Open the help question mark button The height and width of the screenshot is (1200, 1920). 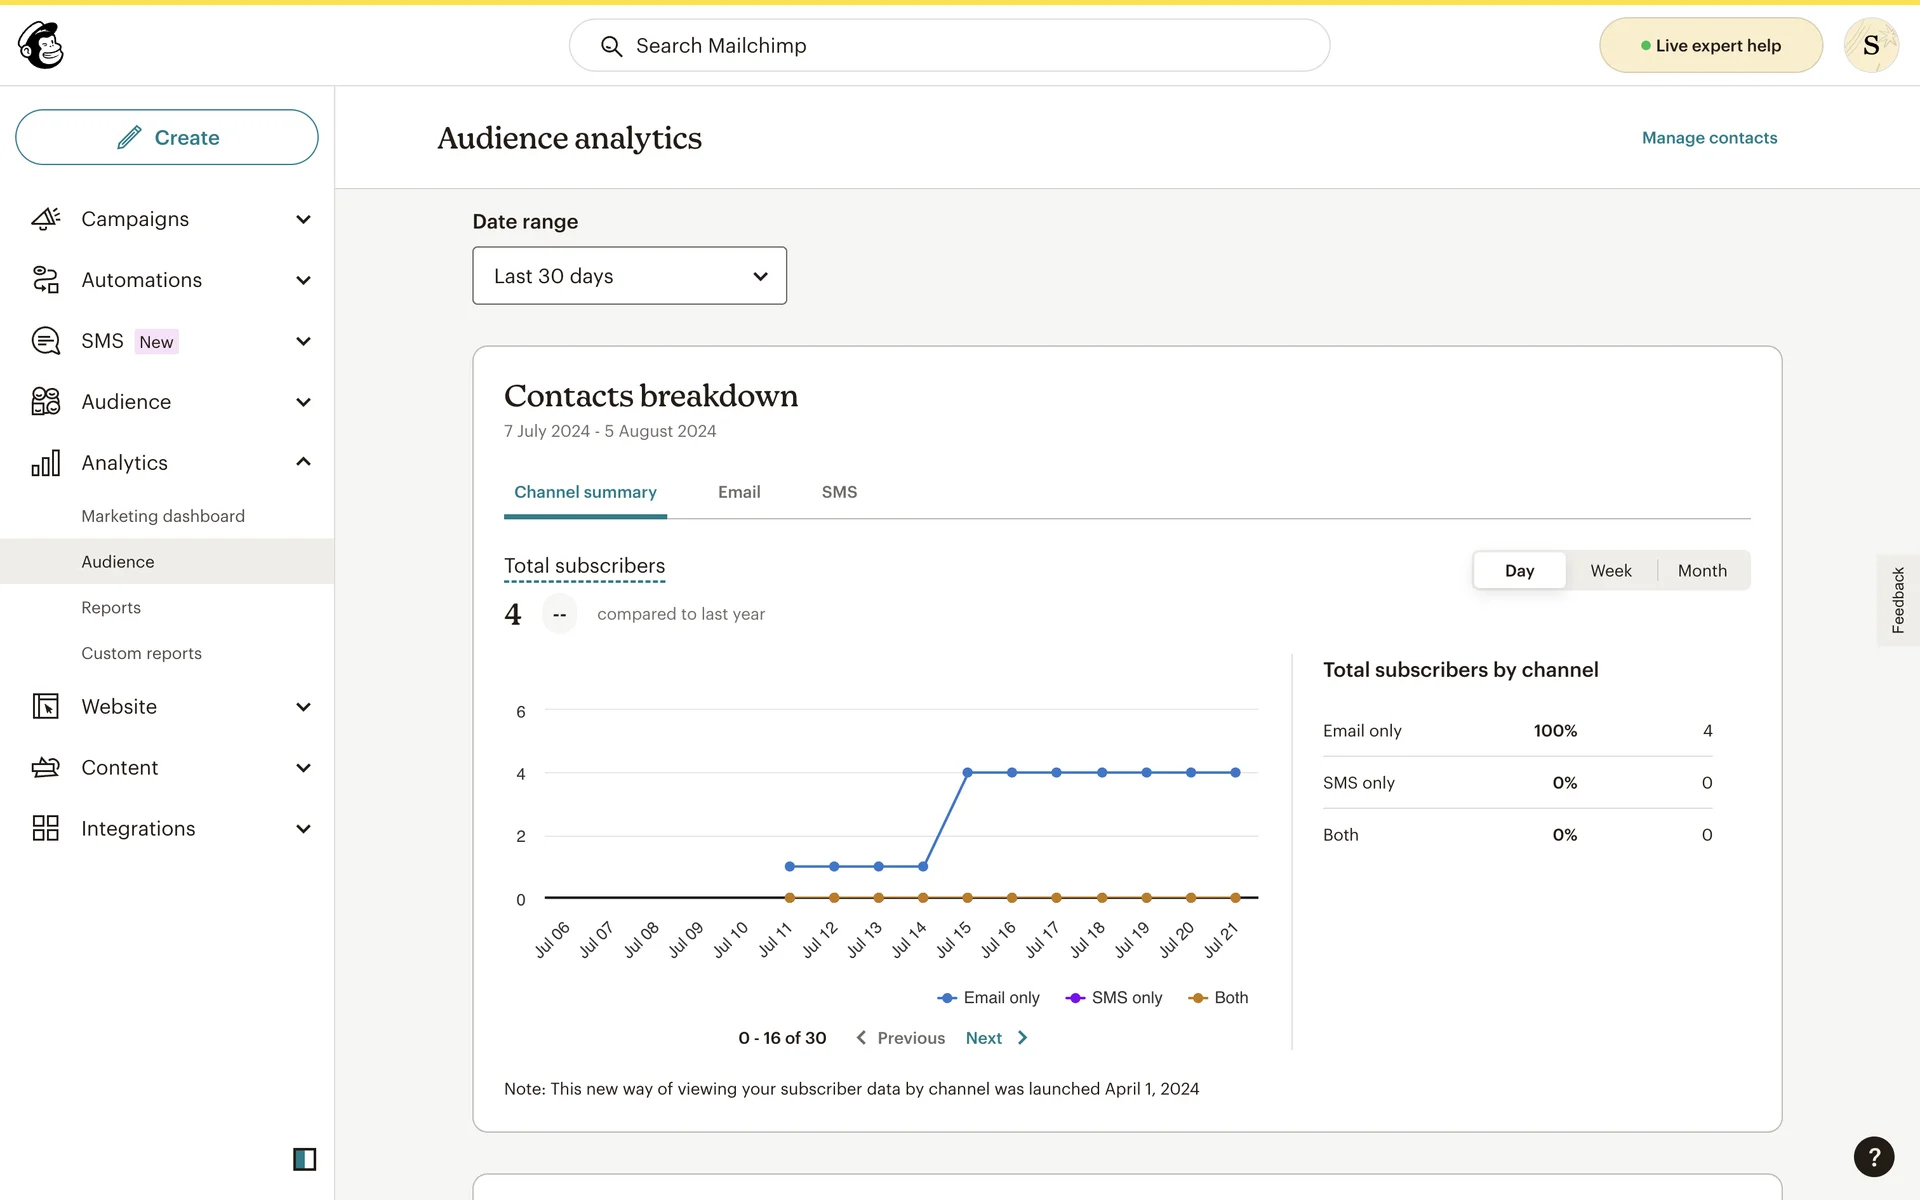point(1873,1157)
